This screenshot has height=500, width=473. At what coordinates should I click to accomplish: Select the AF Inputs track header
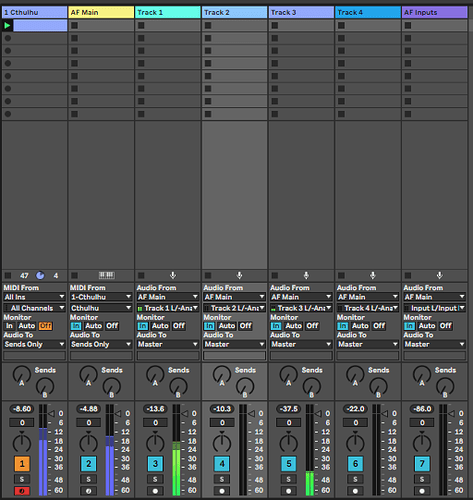tap(435, 12)
